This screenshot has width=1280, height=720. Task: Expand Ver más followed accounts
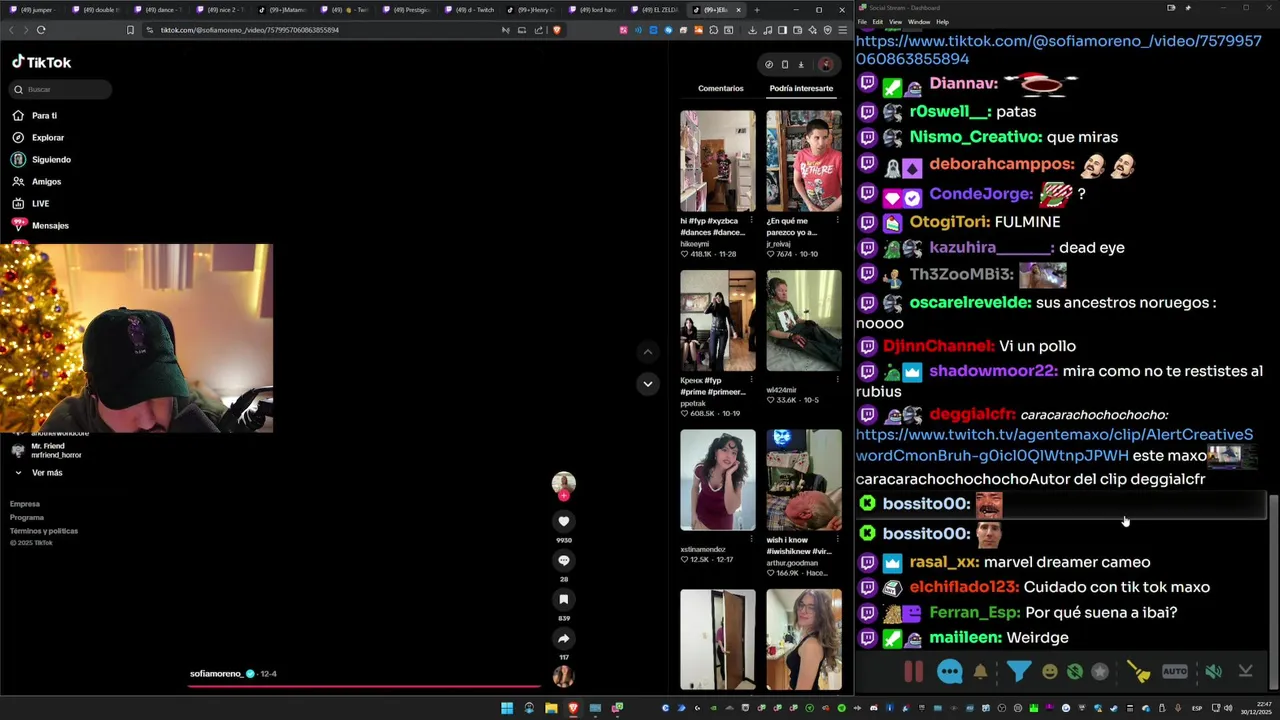tap(46, 472)
